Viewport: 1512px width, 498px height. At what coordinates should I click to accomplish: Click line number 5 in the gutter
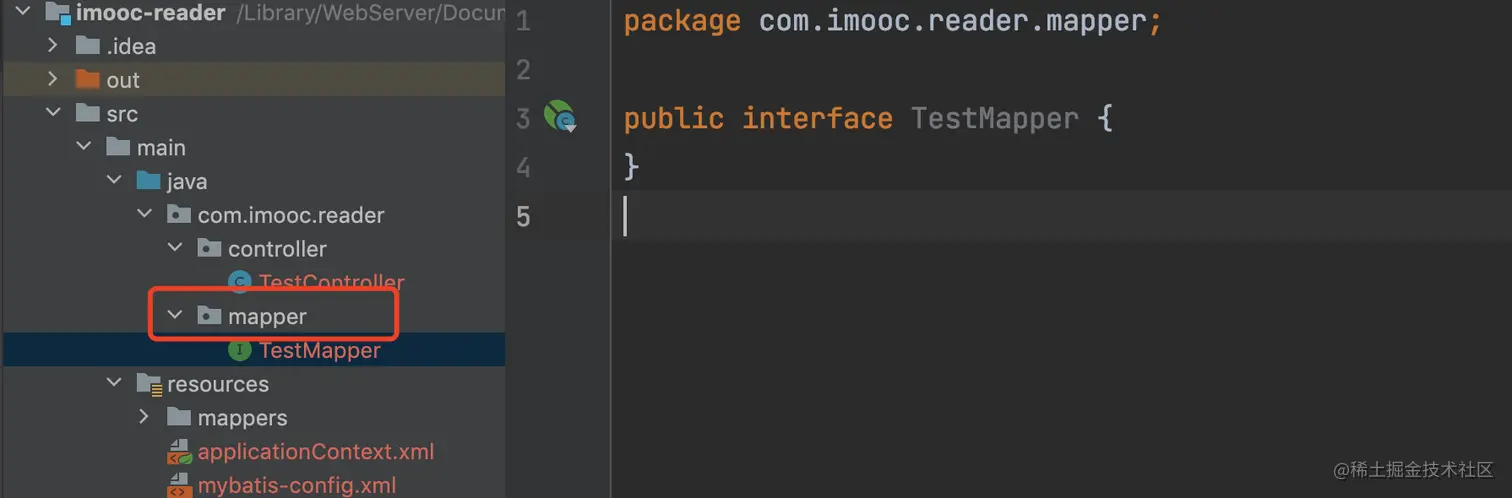pos(523,216)
